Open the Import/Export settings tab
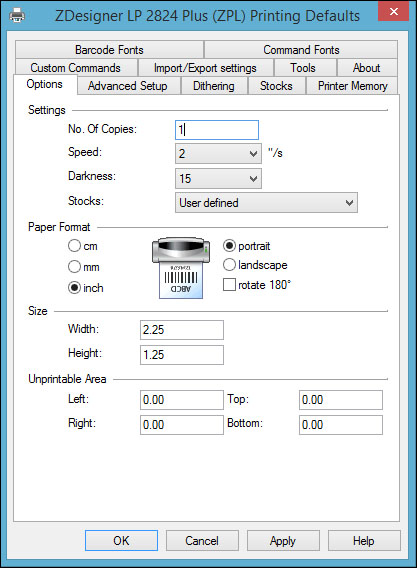This screenshot has width=417, height=568. 205,68
